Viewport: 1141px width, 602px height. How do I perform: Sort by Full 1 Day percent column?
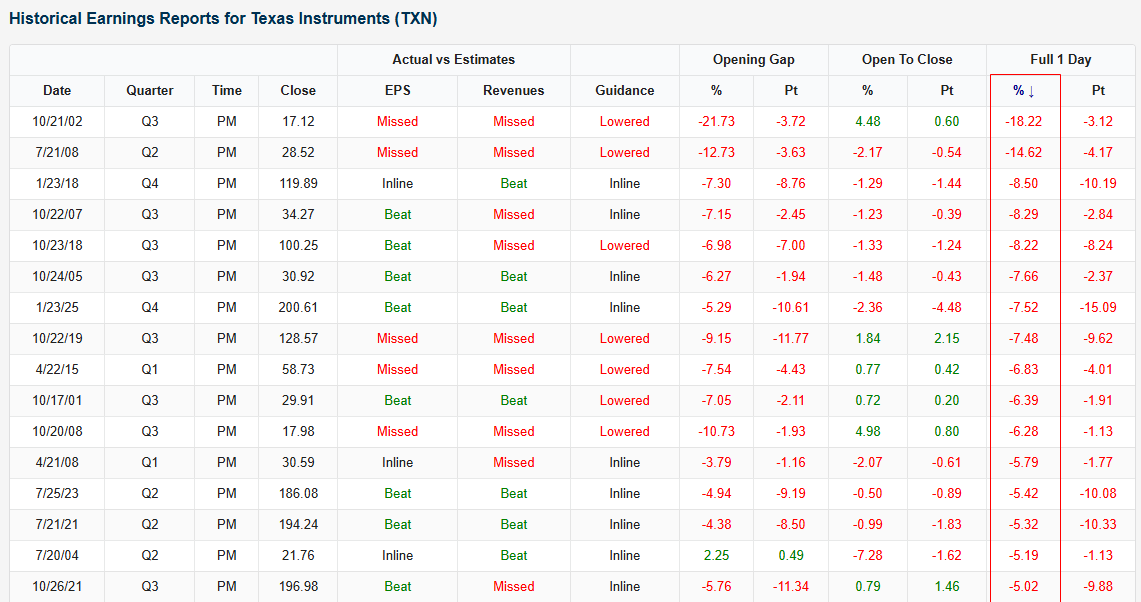pyautogui.click(x=1025, y=90)
